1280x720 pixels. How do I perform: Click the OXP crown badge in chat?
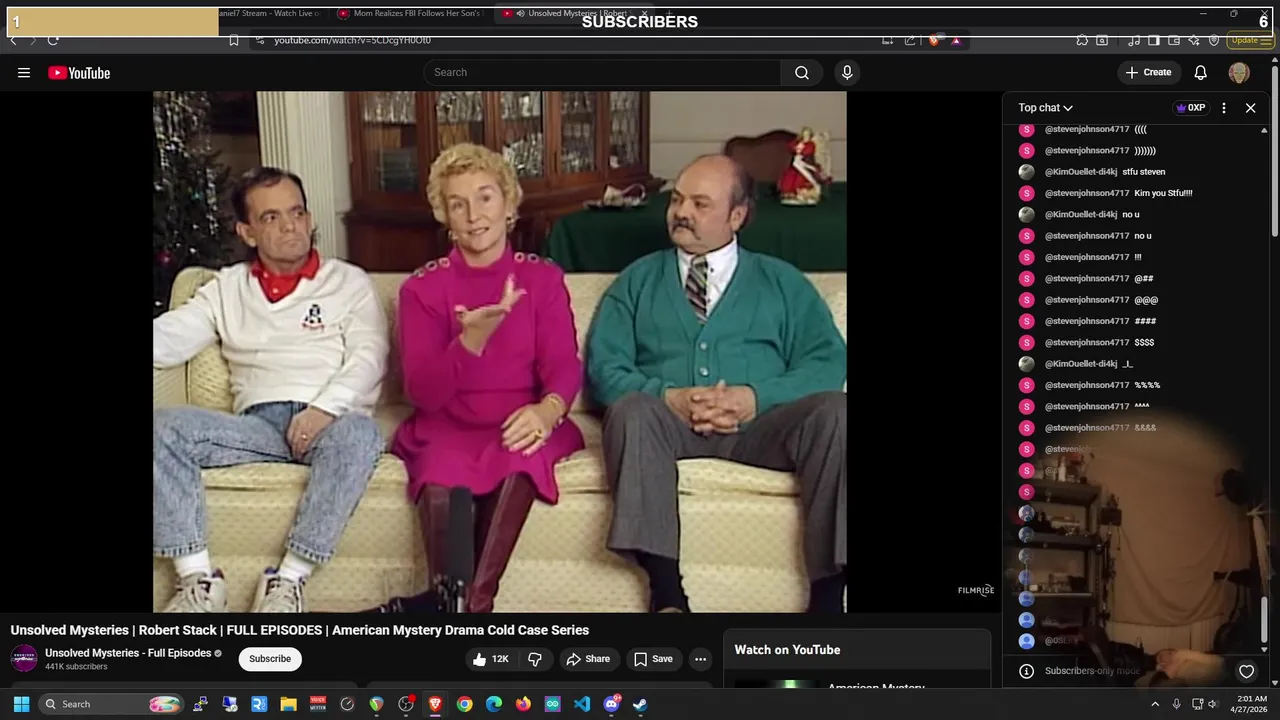(x=1191, y=108)
